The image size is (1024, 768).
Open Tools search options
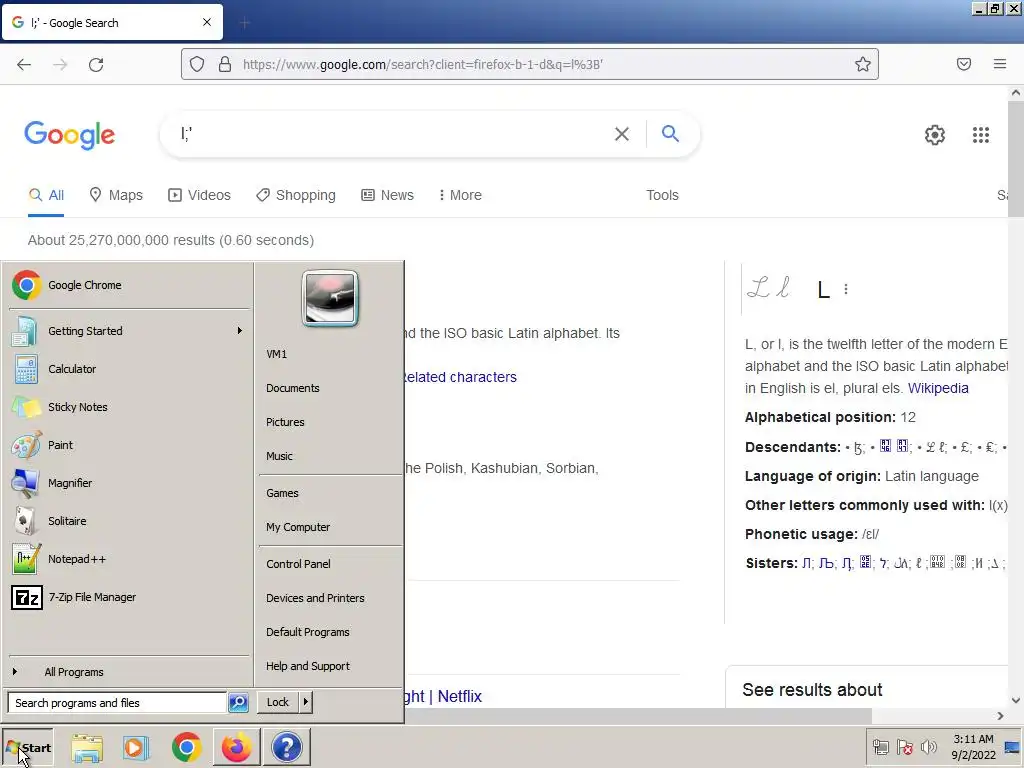[x=662, y=195]
